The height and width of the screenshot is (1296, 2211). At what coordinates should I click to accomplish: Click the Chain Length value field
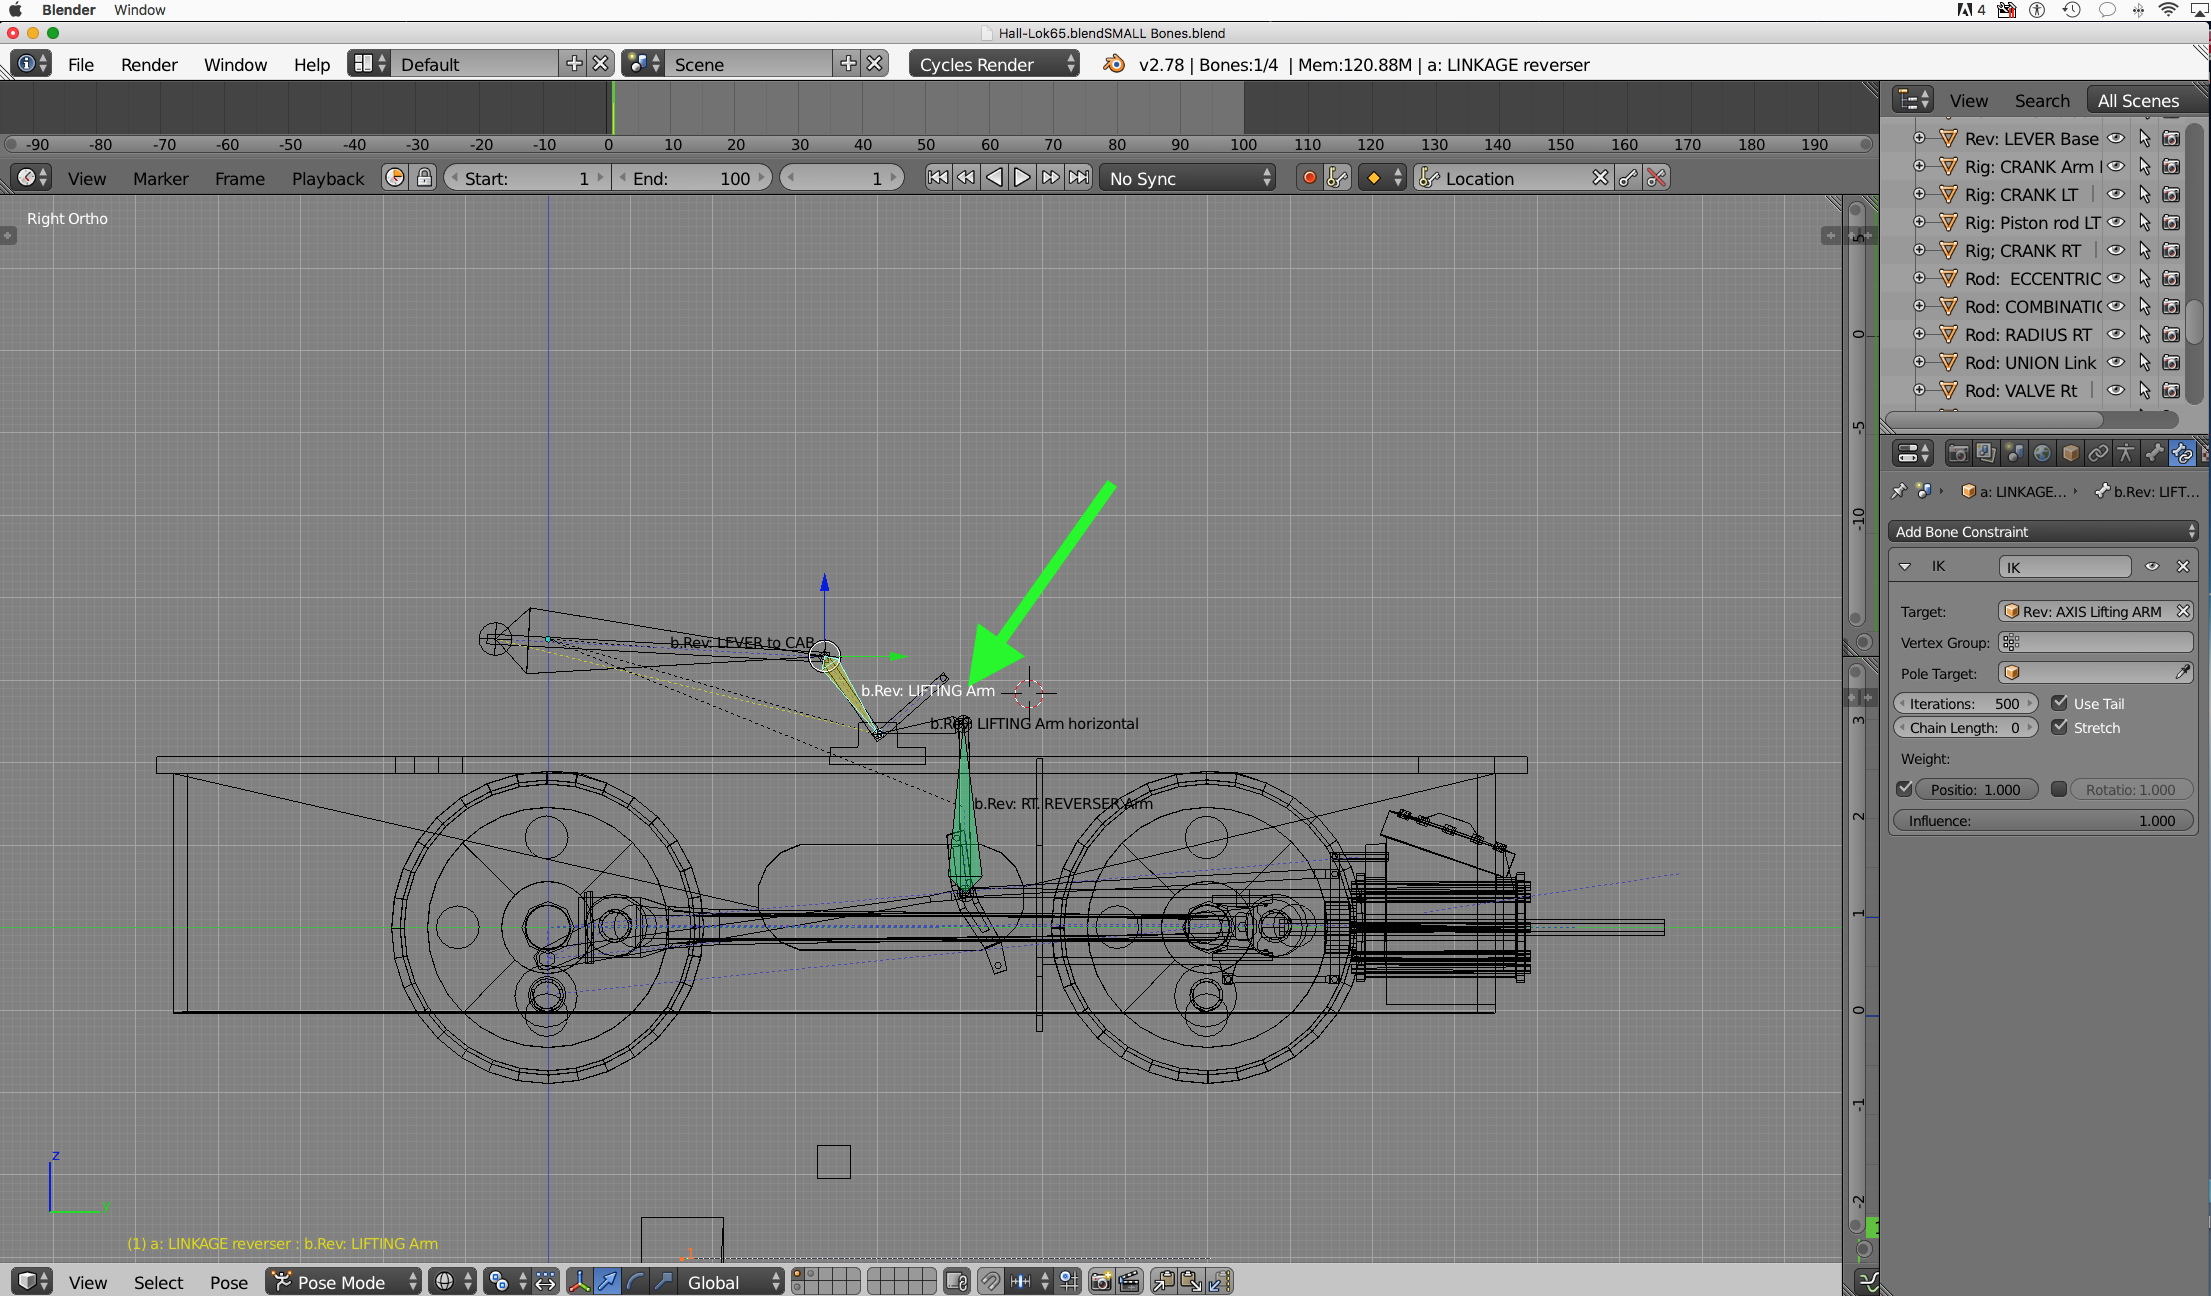point(1965,727)
